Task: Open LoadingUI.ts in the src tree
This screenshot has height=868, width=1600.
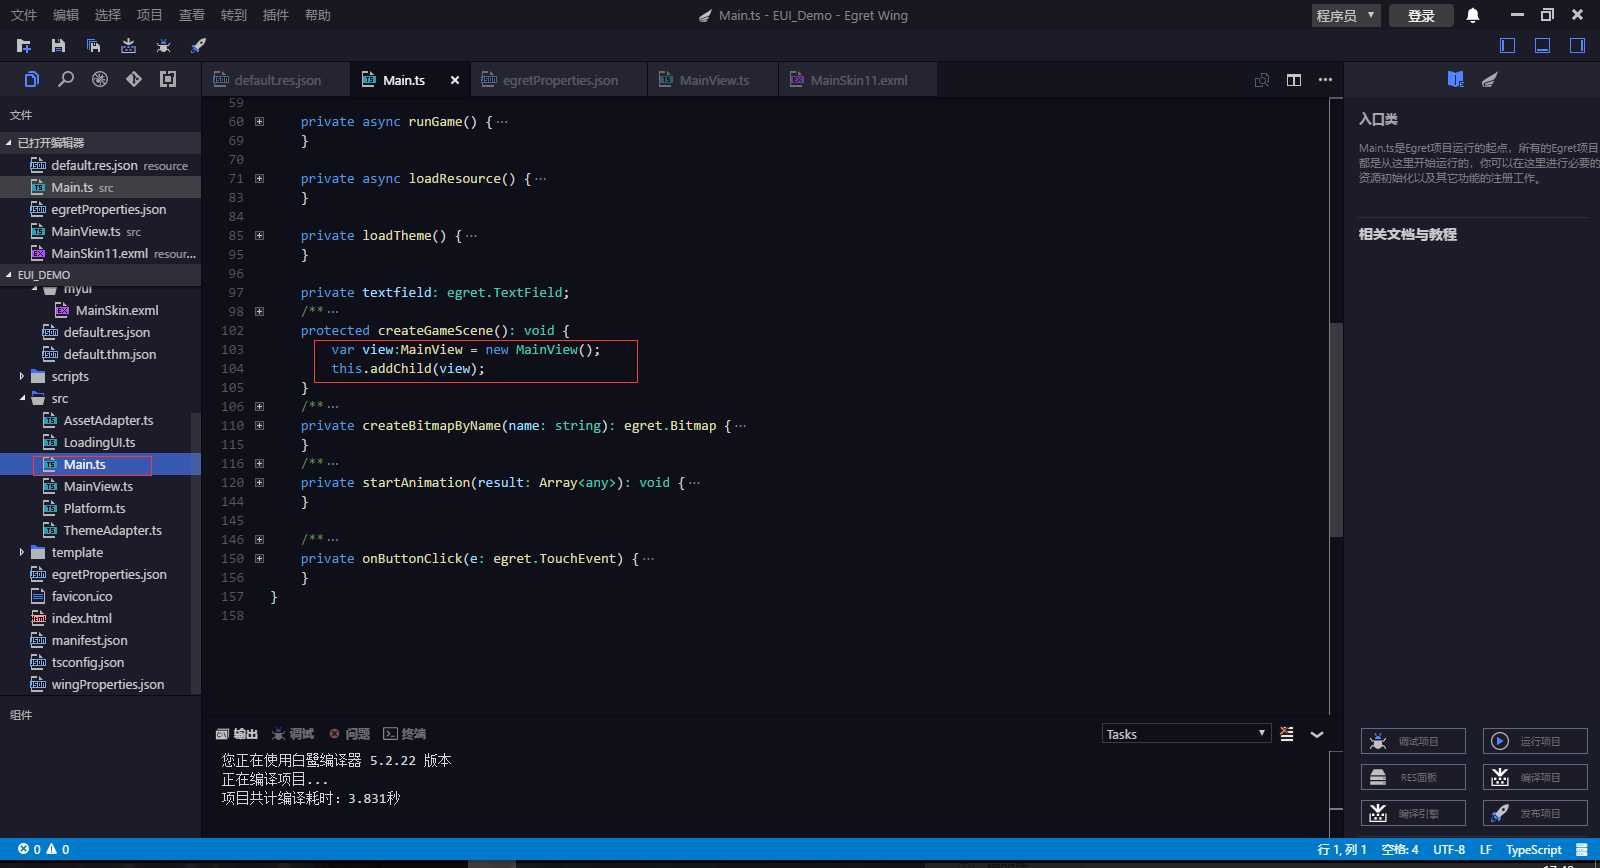Action: [99, 442]
